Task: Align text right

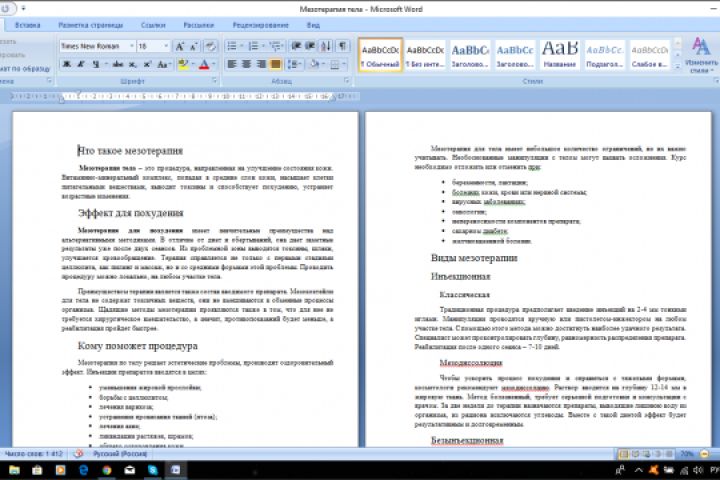Action: click(261, 64)
